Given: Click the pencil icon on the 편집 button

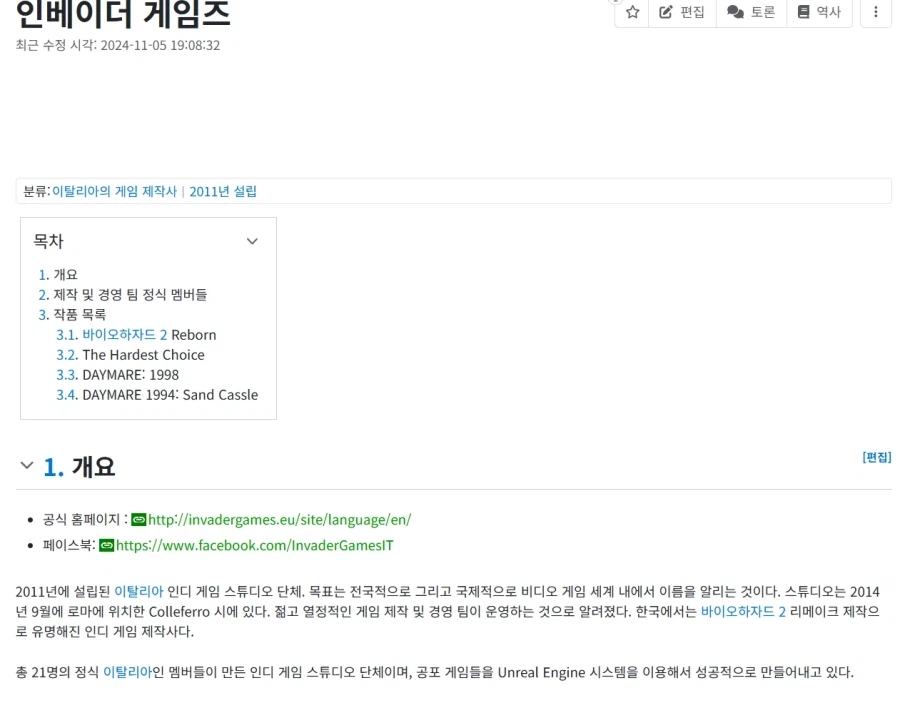Looking at the screenshot, I should (x=667, y=13).
